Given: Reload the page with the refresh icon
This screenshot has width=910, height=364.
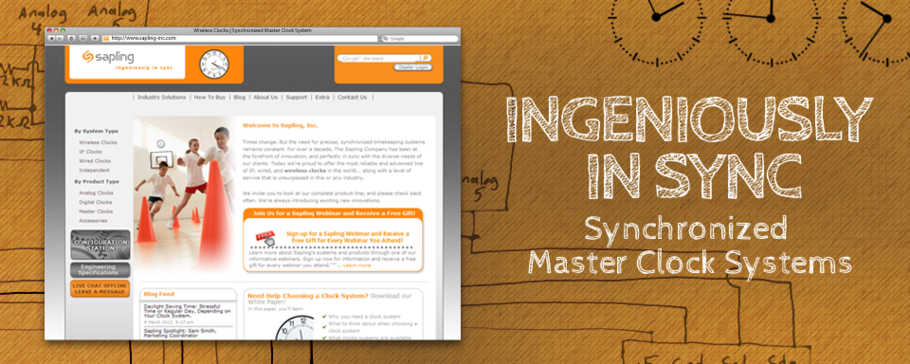Looking at the screenshot, I should (x=71, y=38).
